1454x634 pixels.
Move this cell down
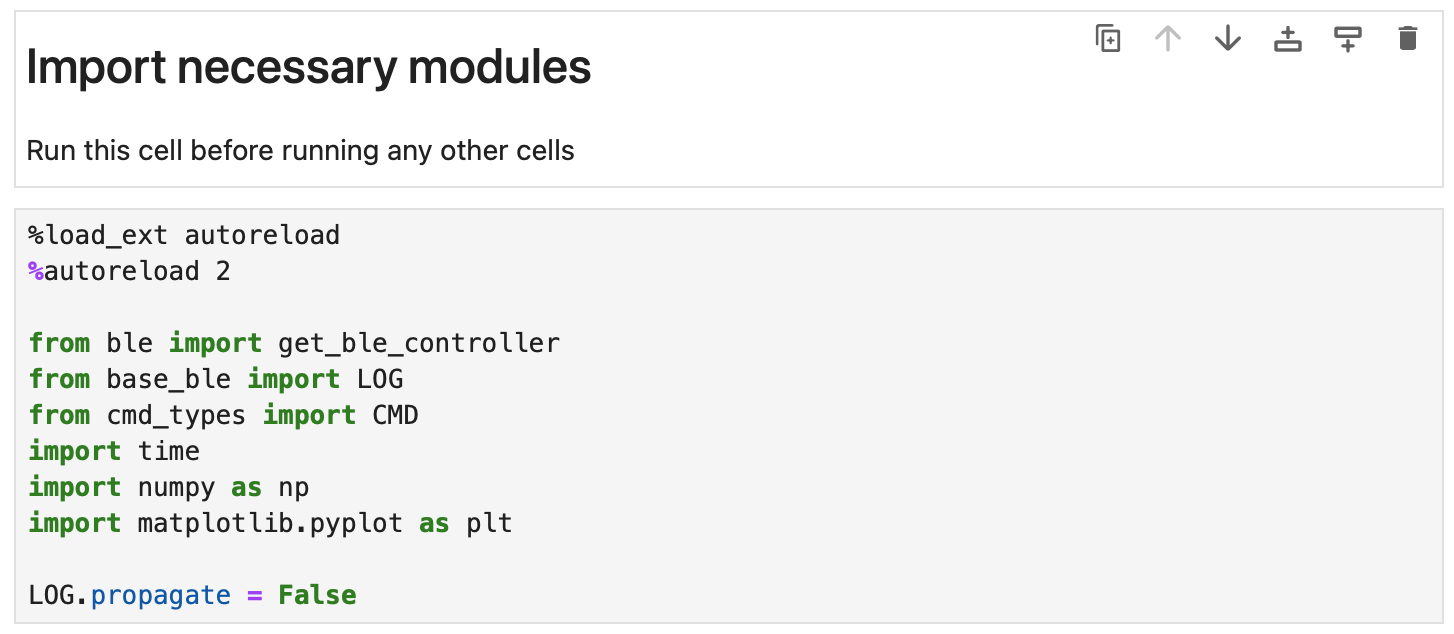coord(1228,39)
